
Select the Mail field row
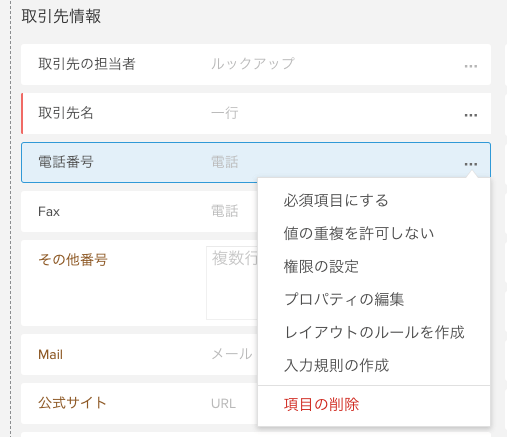[x=139, y=354]
